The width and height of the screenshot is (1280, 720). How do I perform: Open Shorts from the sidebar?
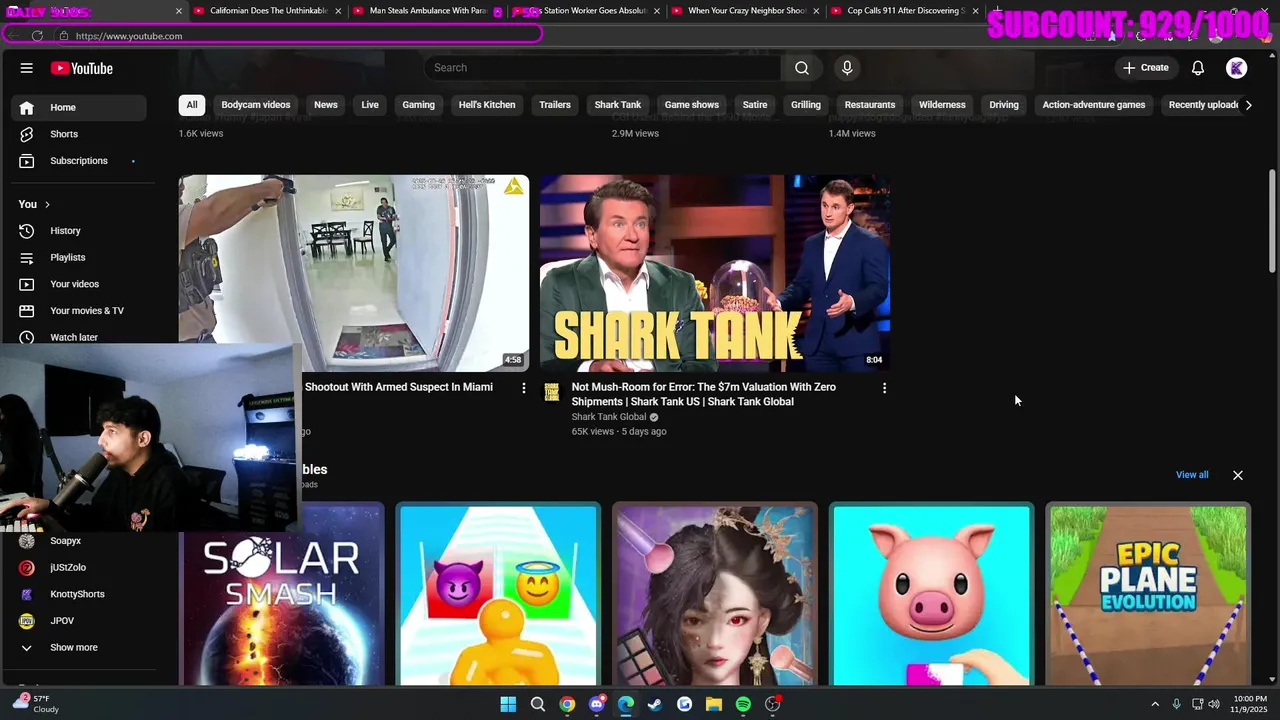coord(80,134)
